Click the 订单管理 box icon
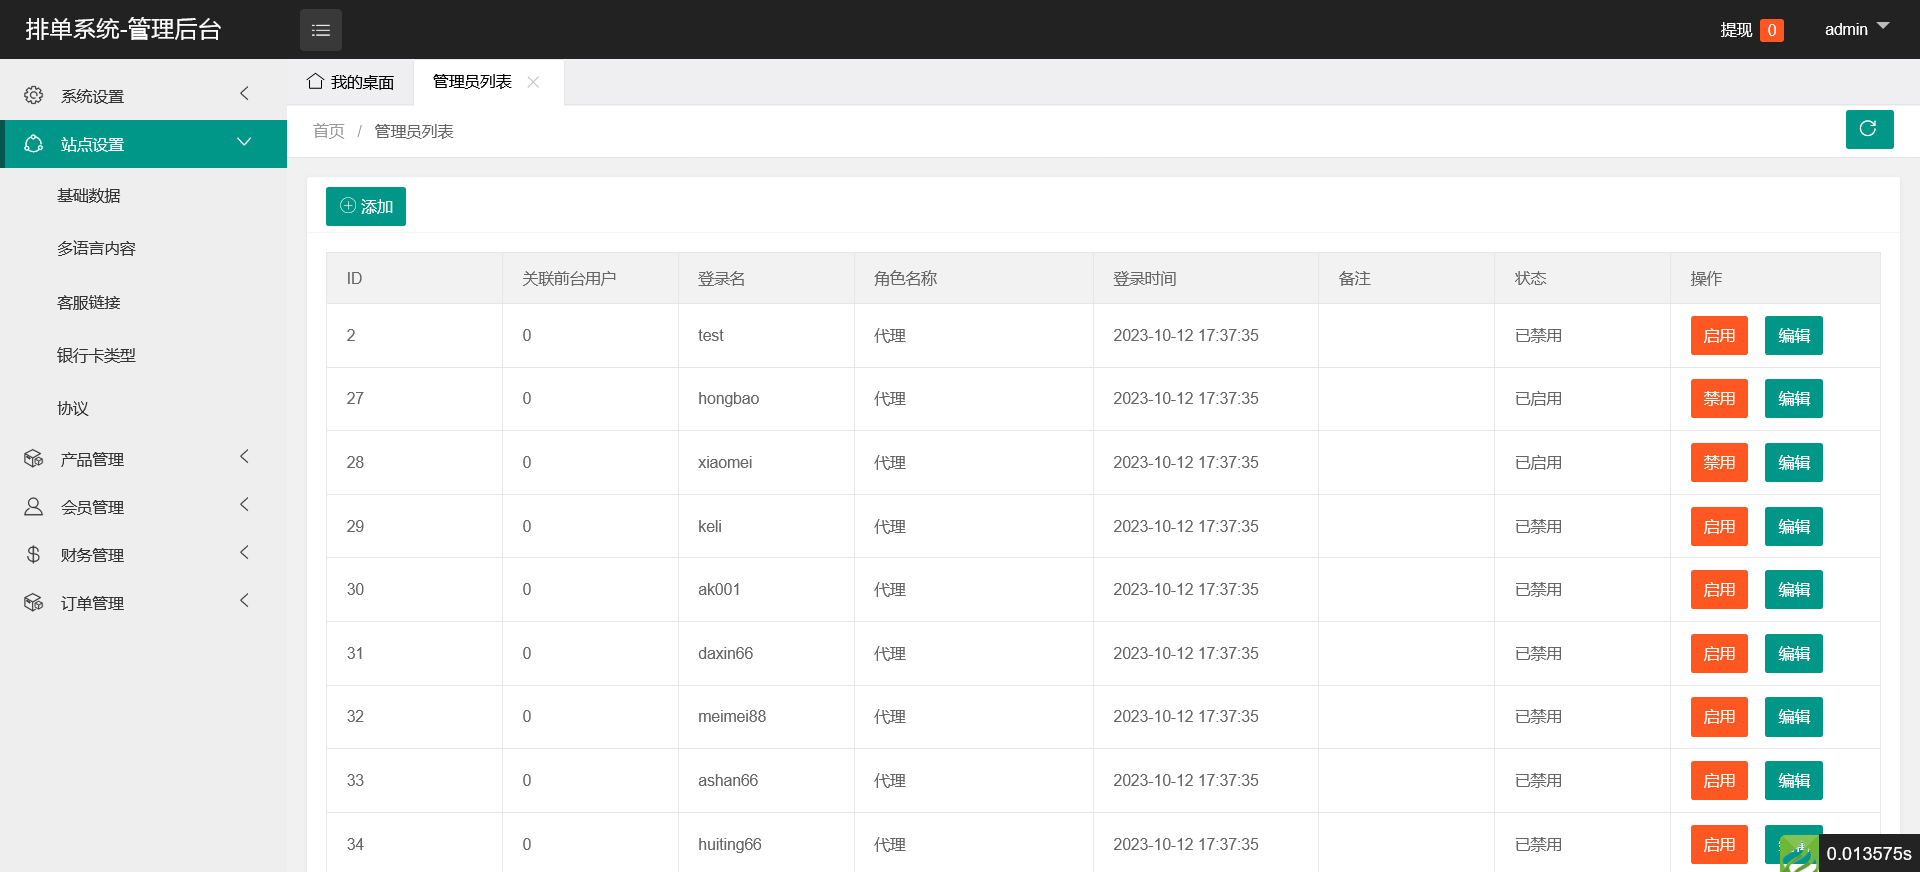Image resolution: width=1920 pixels, height=872 pixels. 33,603
